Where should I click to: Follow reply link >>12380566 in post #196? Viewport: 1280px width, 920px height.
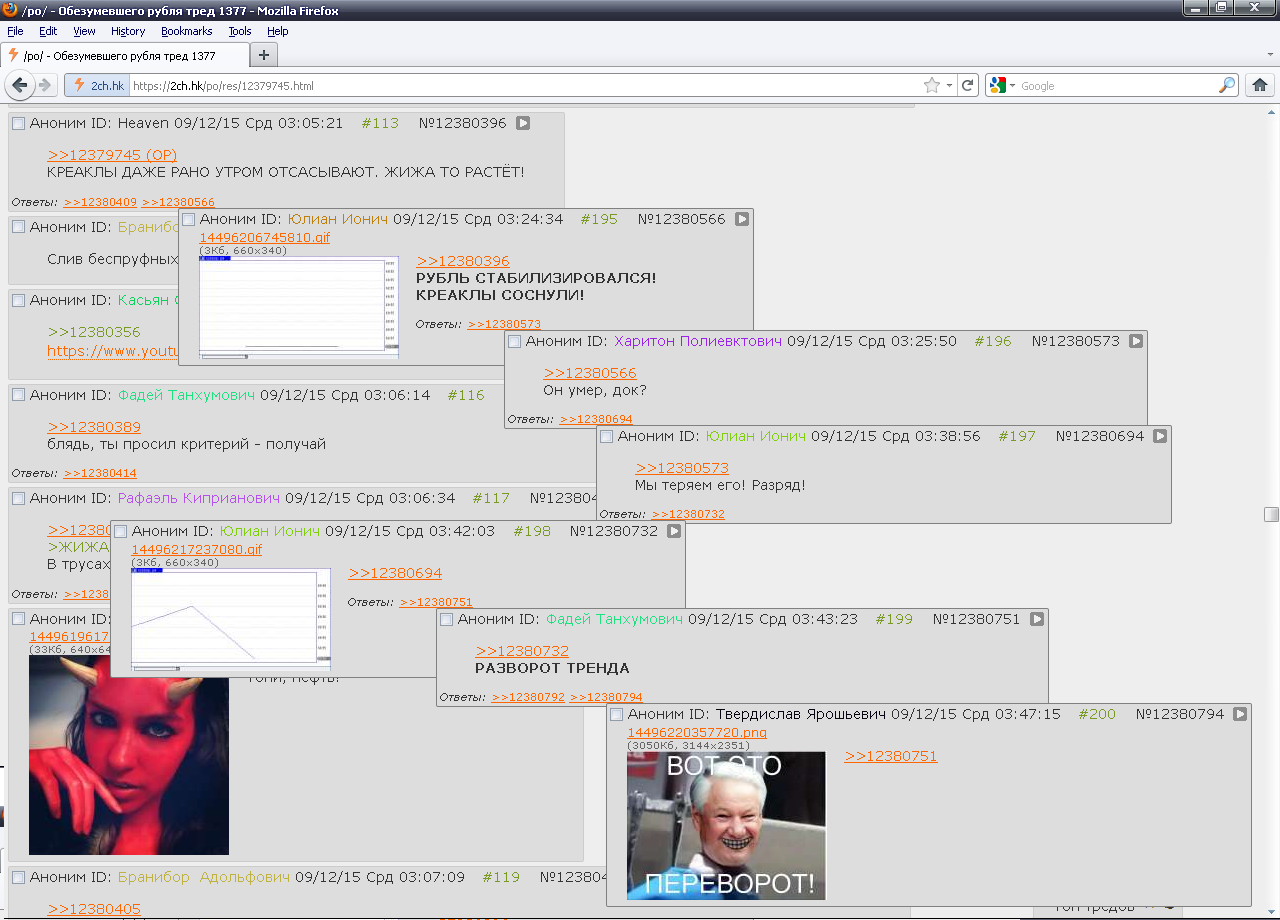590,373
